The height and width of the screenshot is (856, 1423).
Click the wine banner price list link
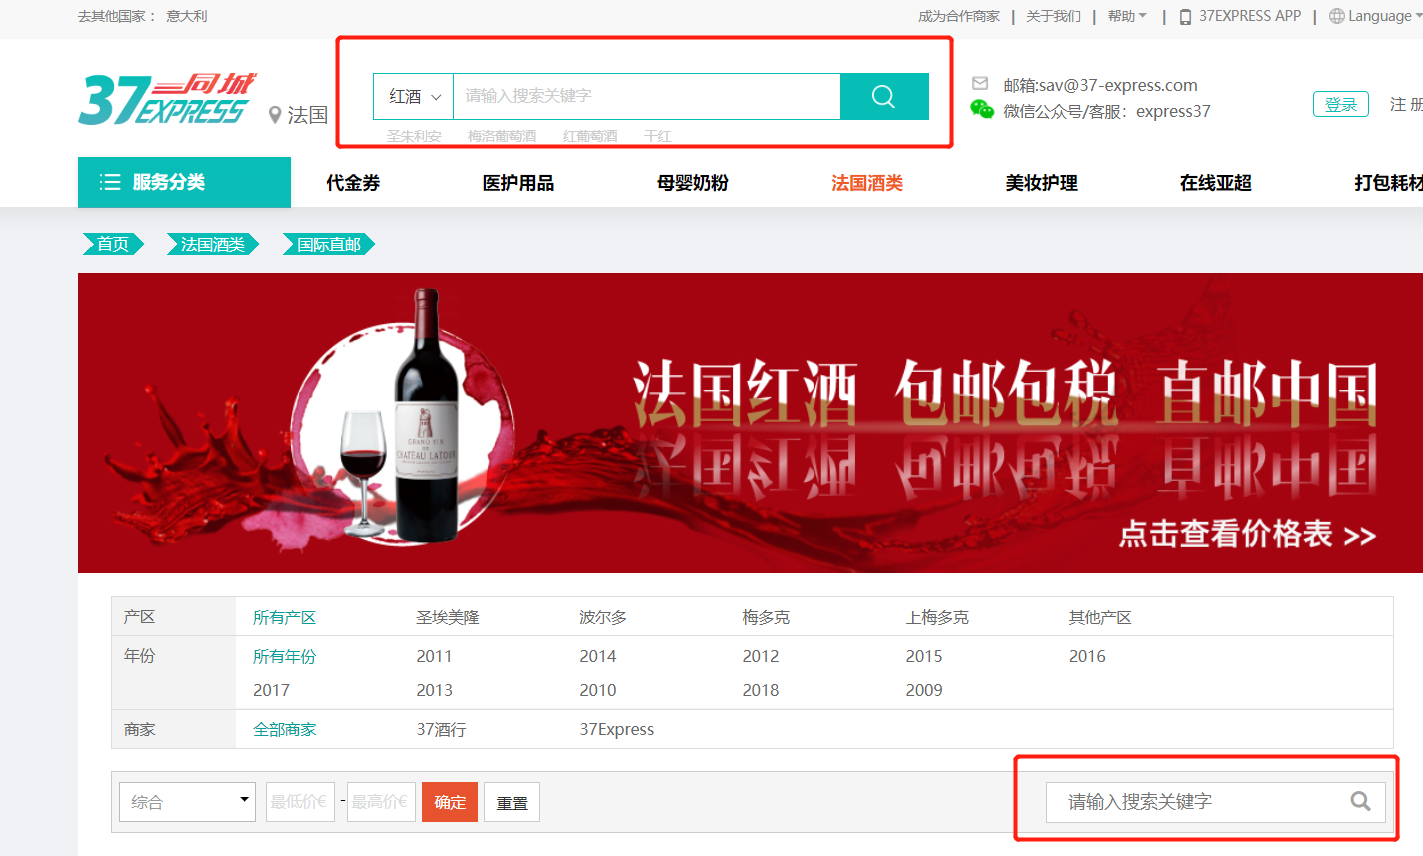1246,534
